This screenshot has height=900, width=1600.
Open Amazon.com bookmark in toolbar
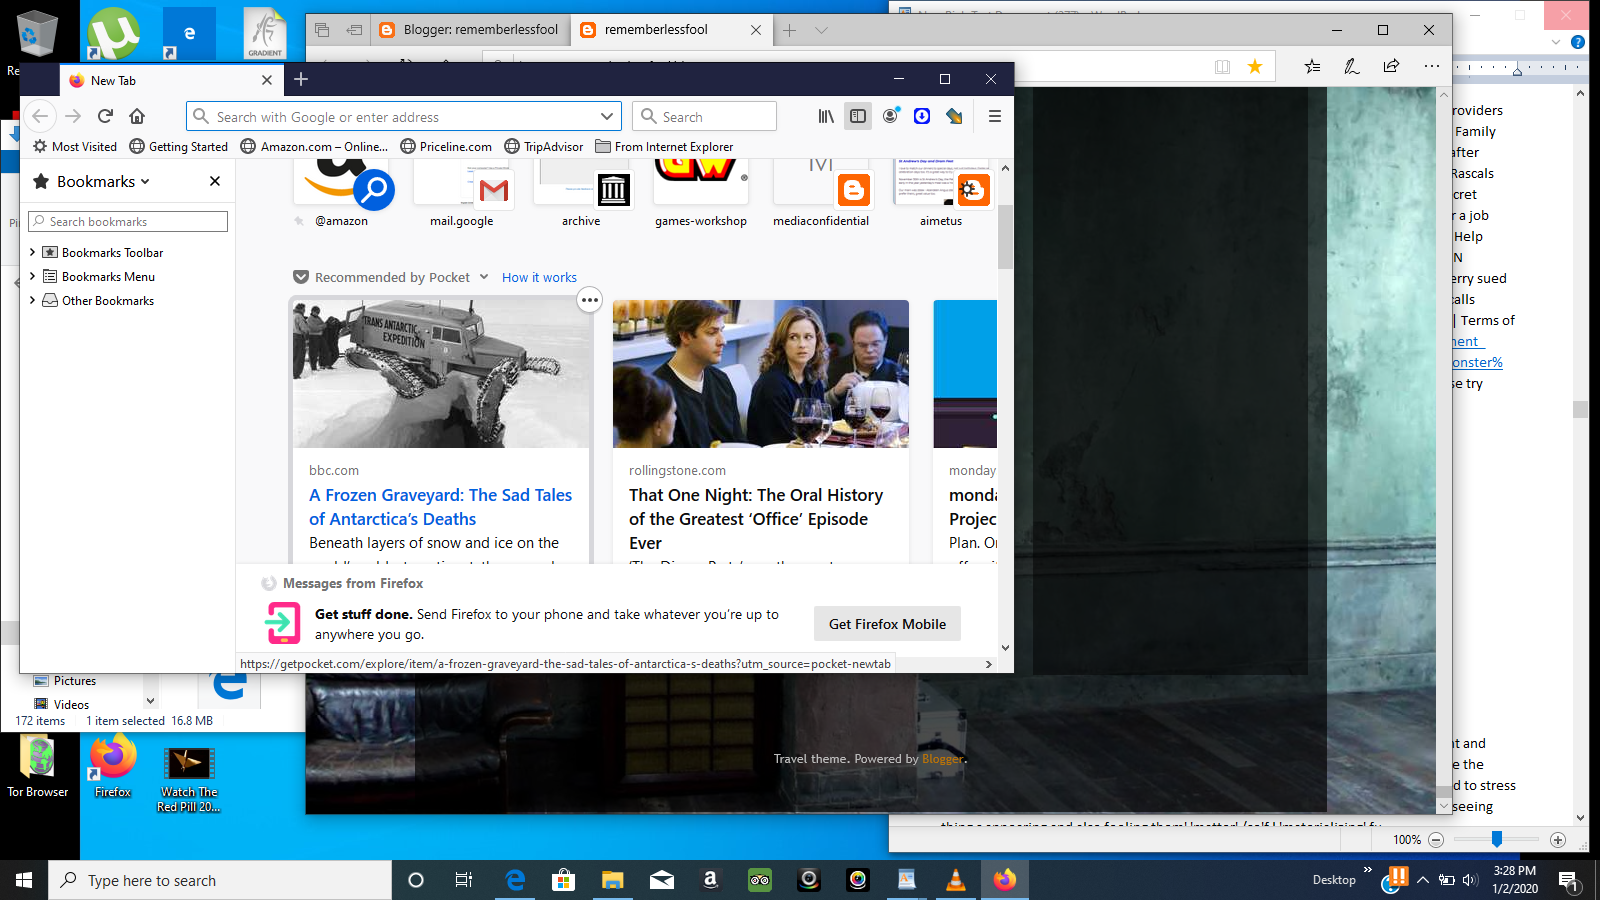(x=314, y=146)
